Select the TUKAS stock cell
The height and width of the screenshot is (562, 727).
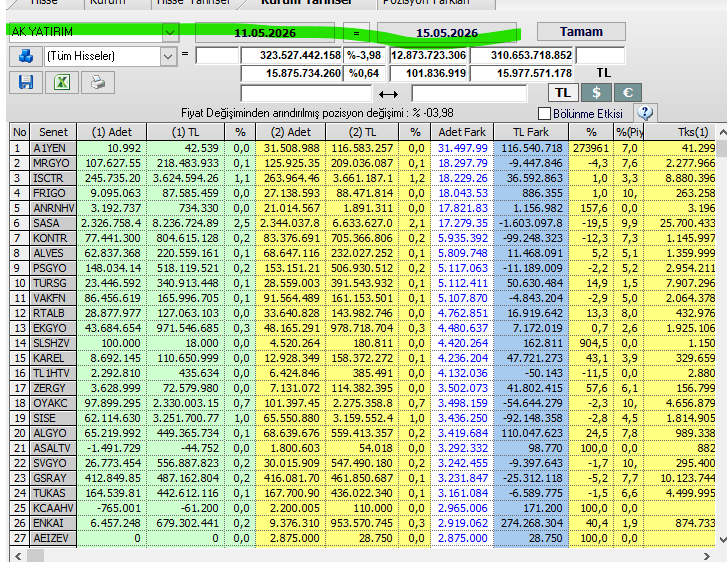point(53,493)
